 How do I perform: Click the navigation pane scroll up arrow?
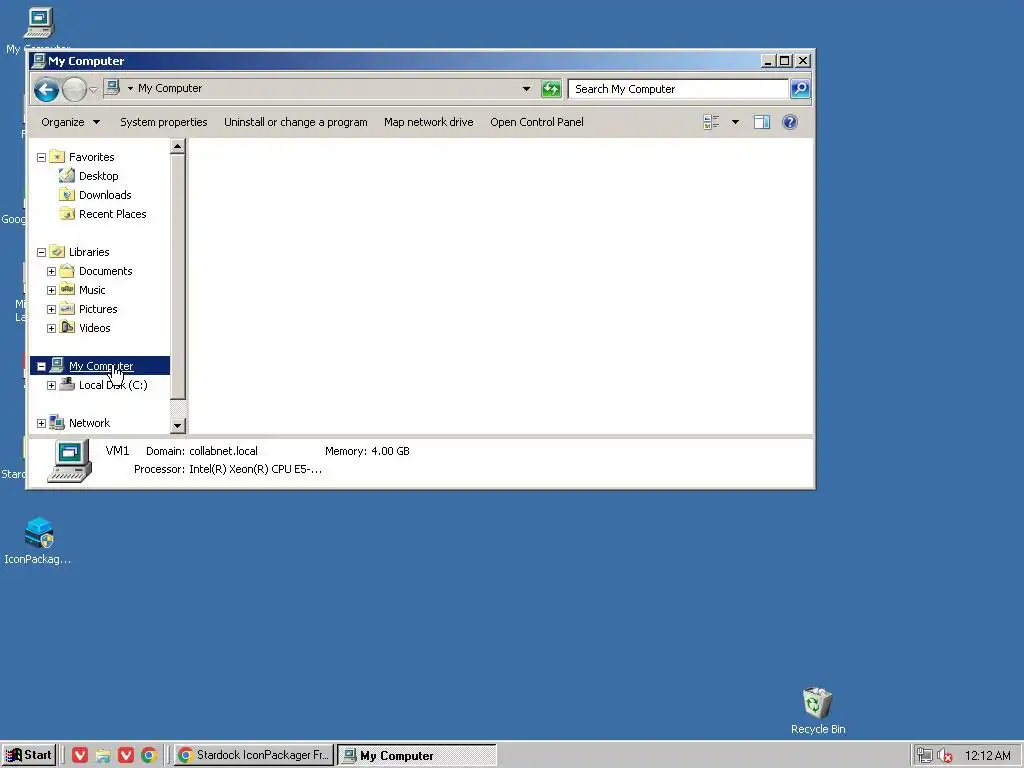(x=178, y=146)
